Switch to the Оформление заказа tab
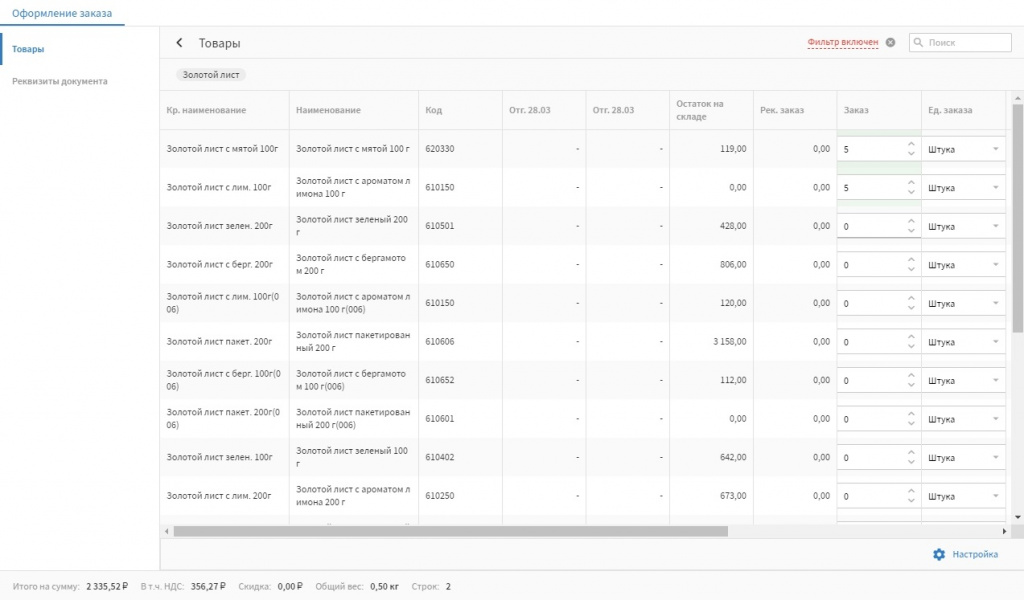Image resolution: width=1024 pixels, height=600 pixels. 62,13
